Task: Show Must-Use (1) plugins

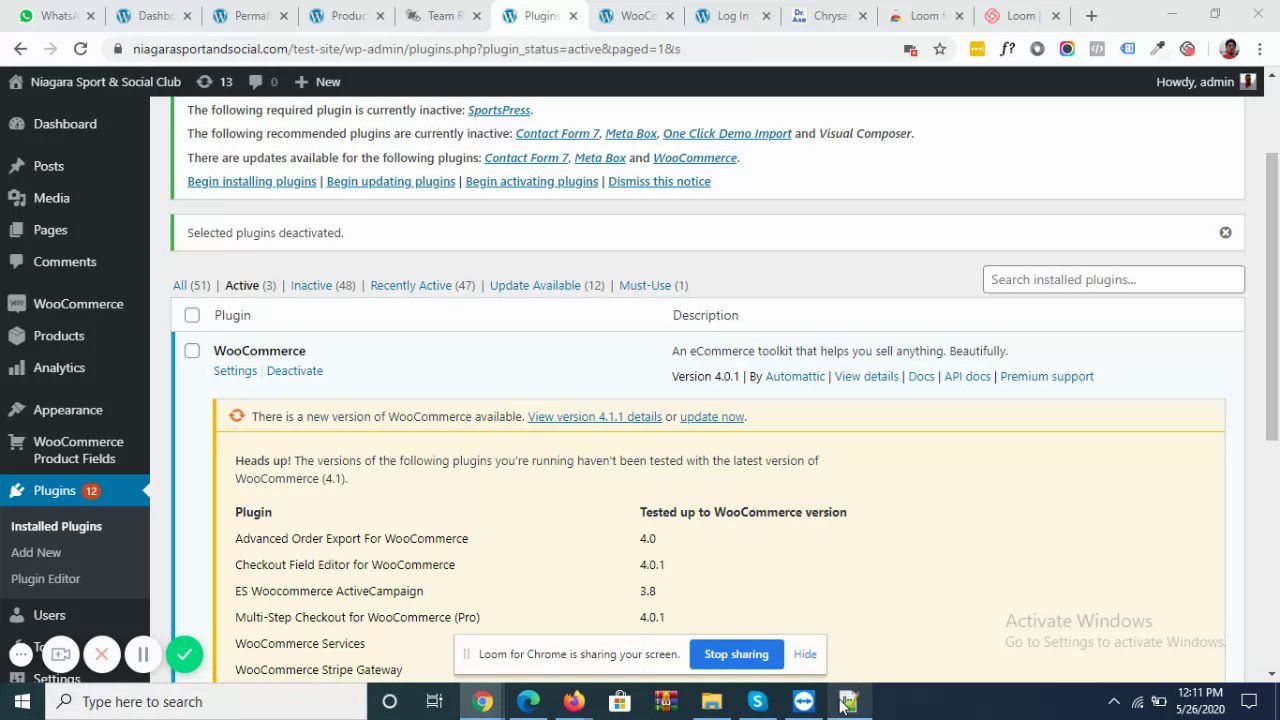Action: tap(654, 285)
